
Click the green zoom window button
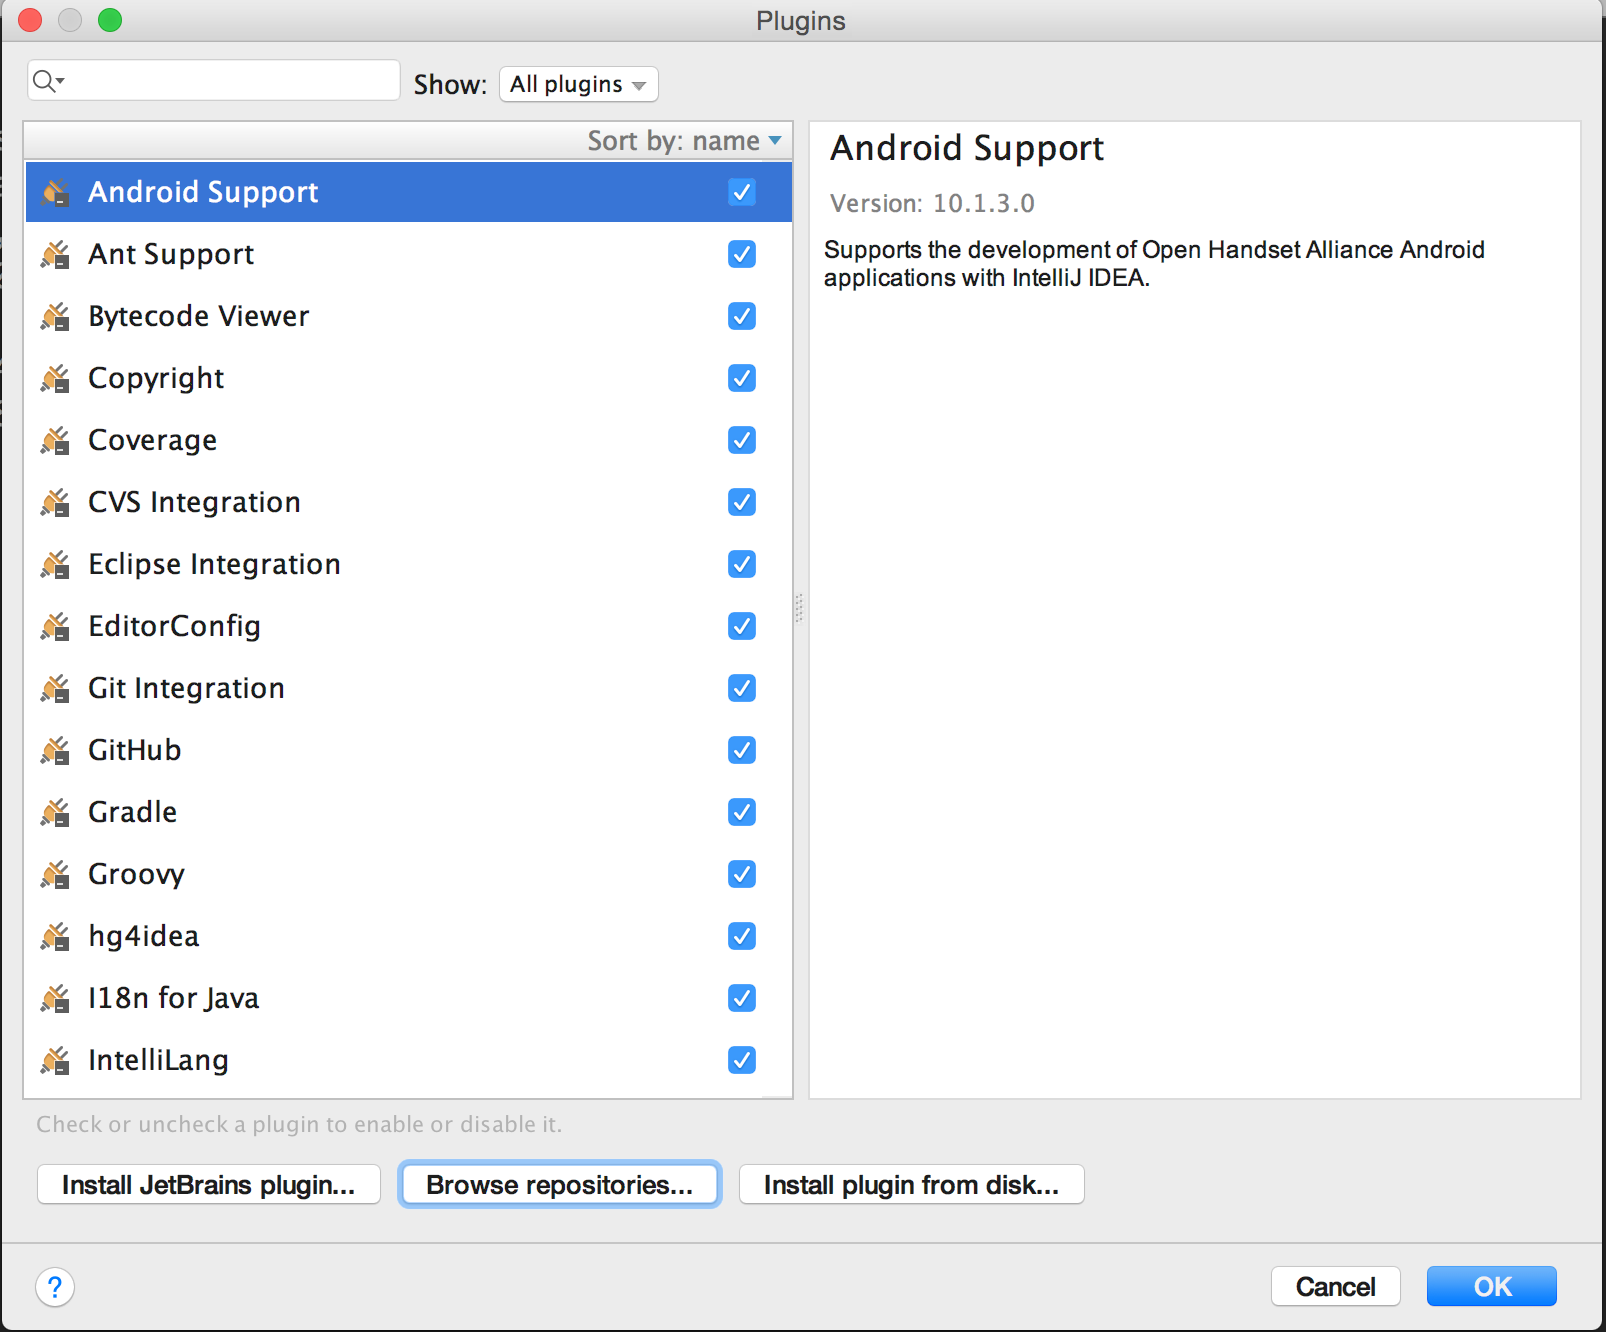pos(110,20)
